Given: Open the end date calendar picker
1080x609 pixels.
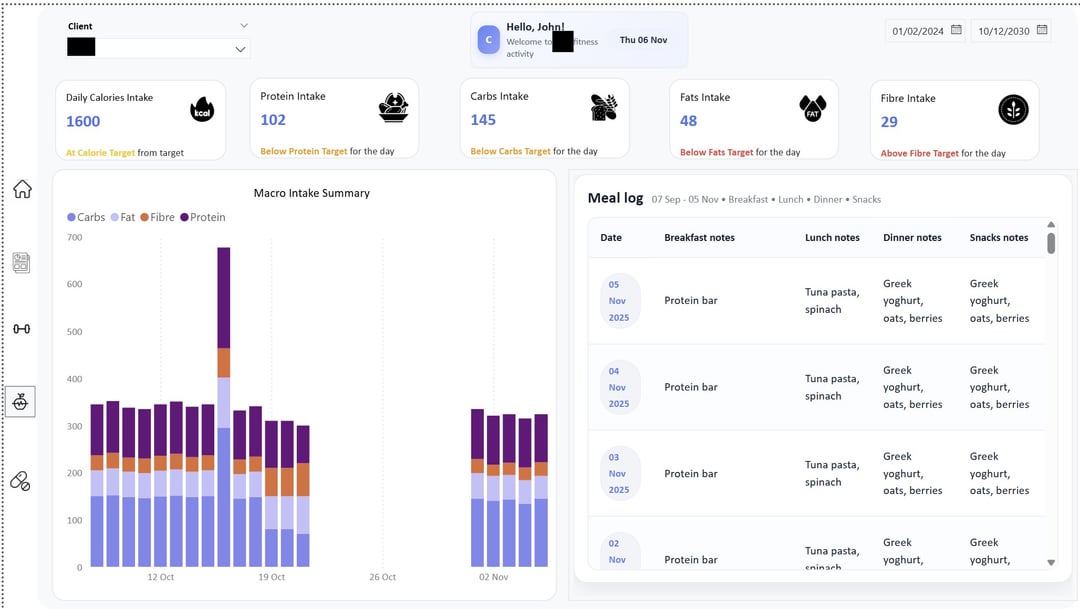Looking at the screenshot, I should 1042,31.
